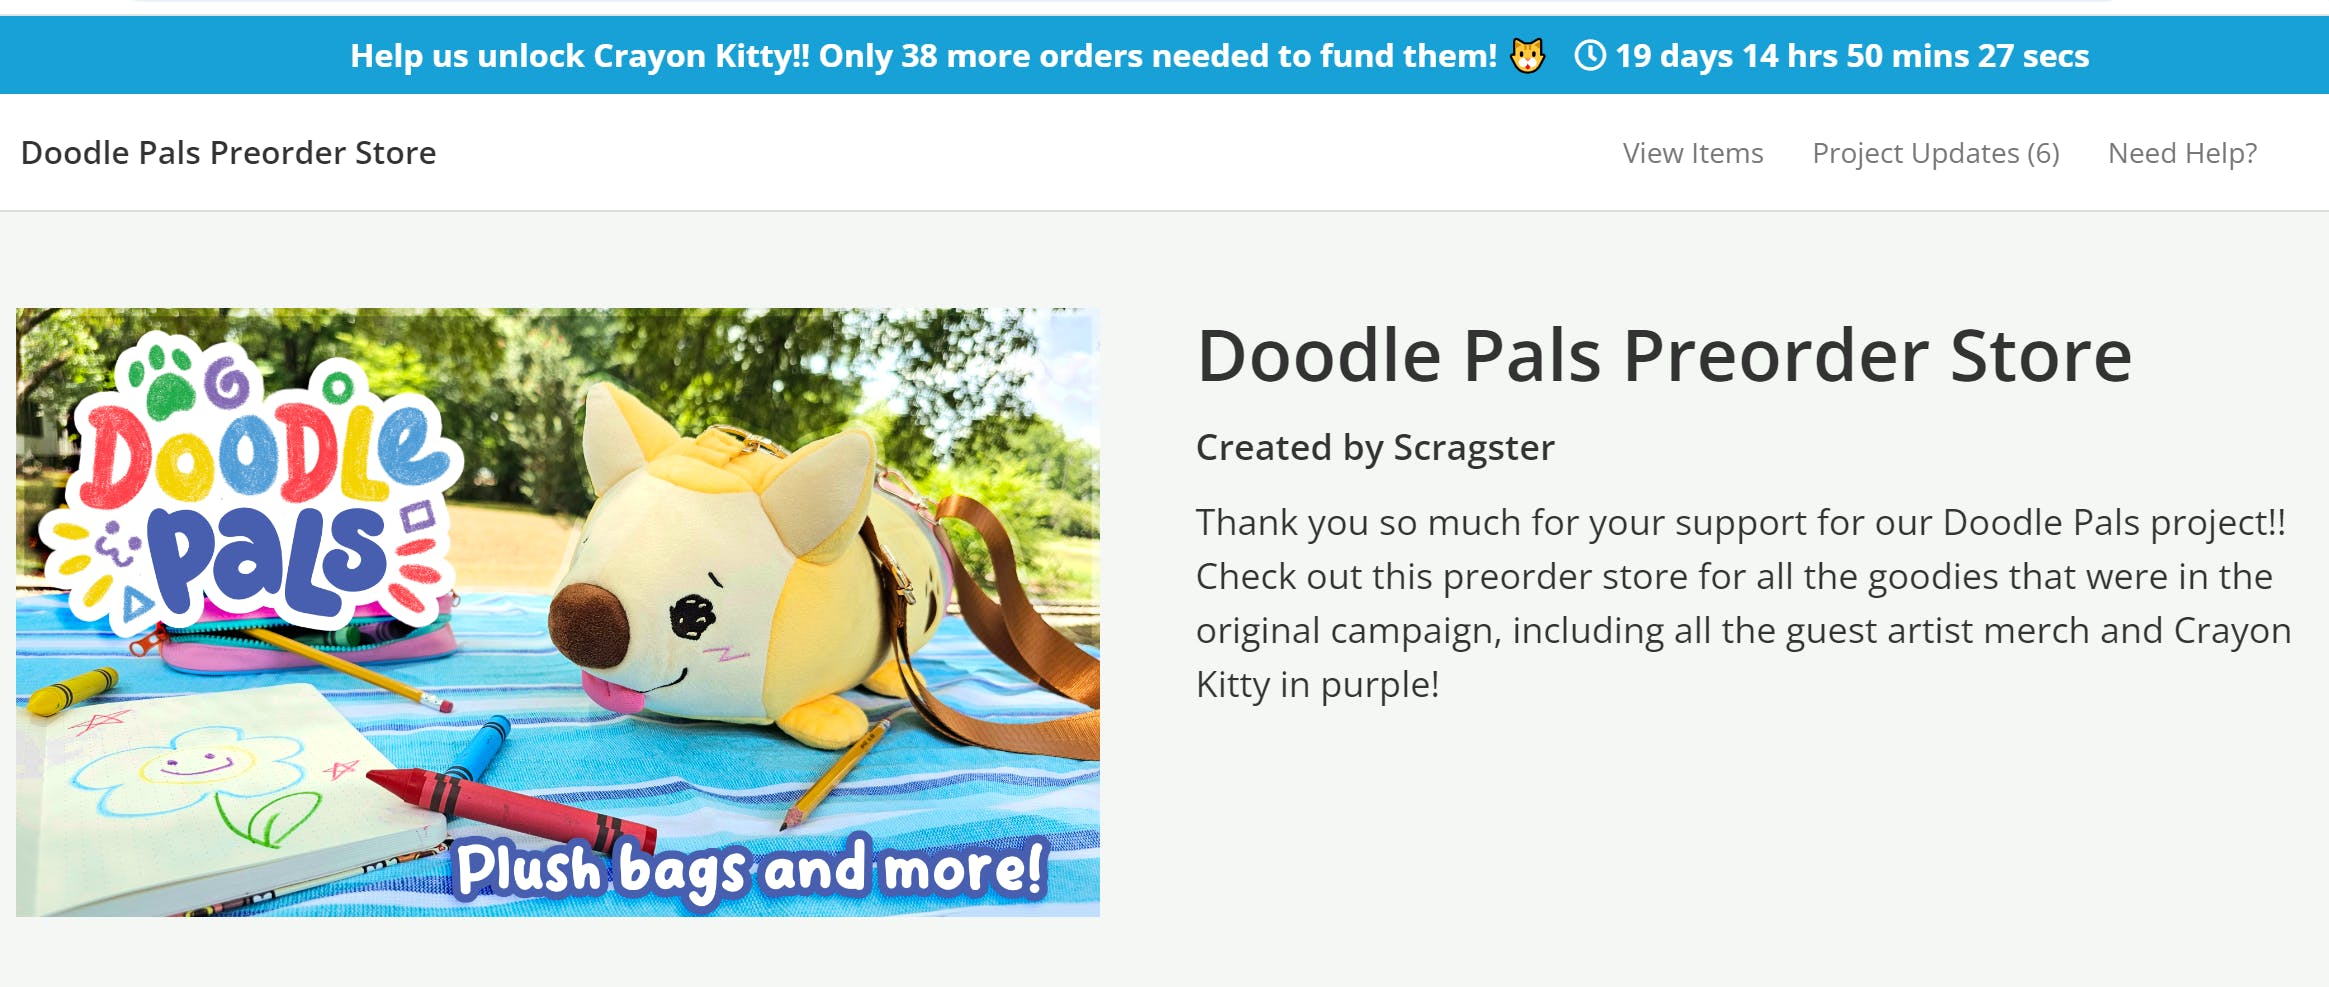Click the clock icon beside the countdown timer
The height and width of the screenshot is (987, 2329).
[1591, 55]
